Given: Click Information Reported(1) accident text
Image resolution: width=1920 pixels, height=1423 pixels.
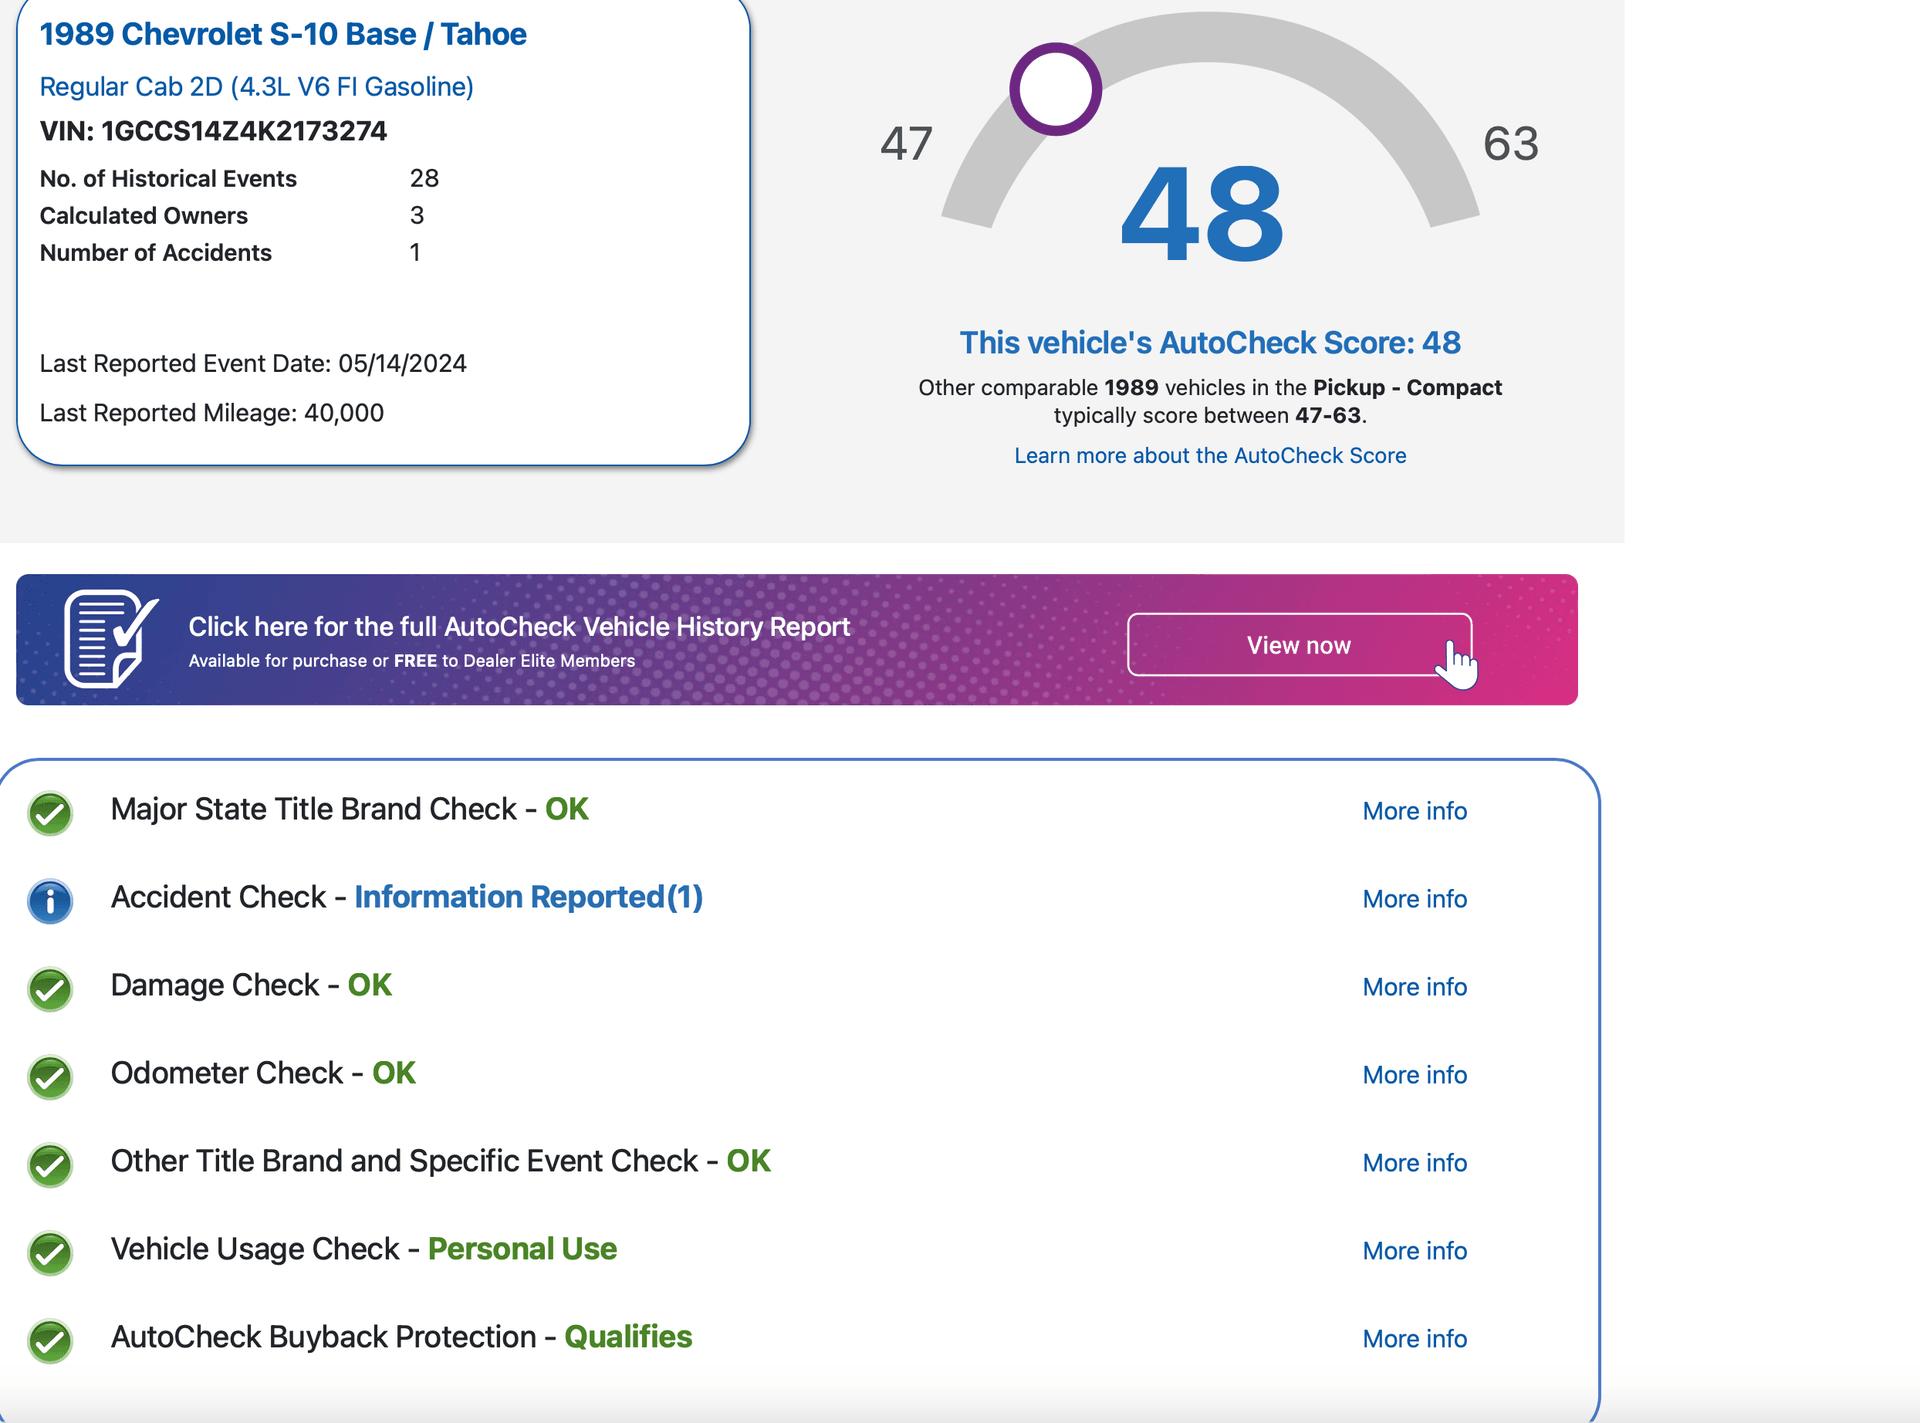Looking at the screenshot, I should [528, 897].
